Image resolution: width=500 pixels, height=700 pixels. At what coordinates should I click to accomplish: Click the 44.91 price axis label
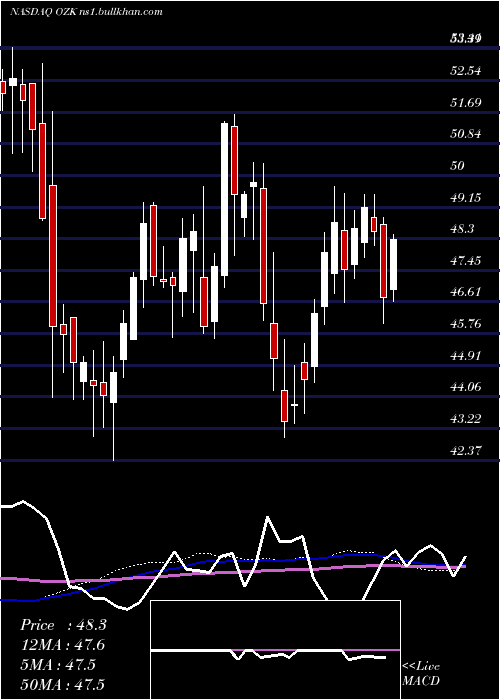[466, 355]
